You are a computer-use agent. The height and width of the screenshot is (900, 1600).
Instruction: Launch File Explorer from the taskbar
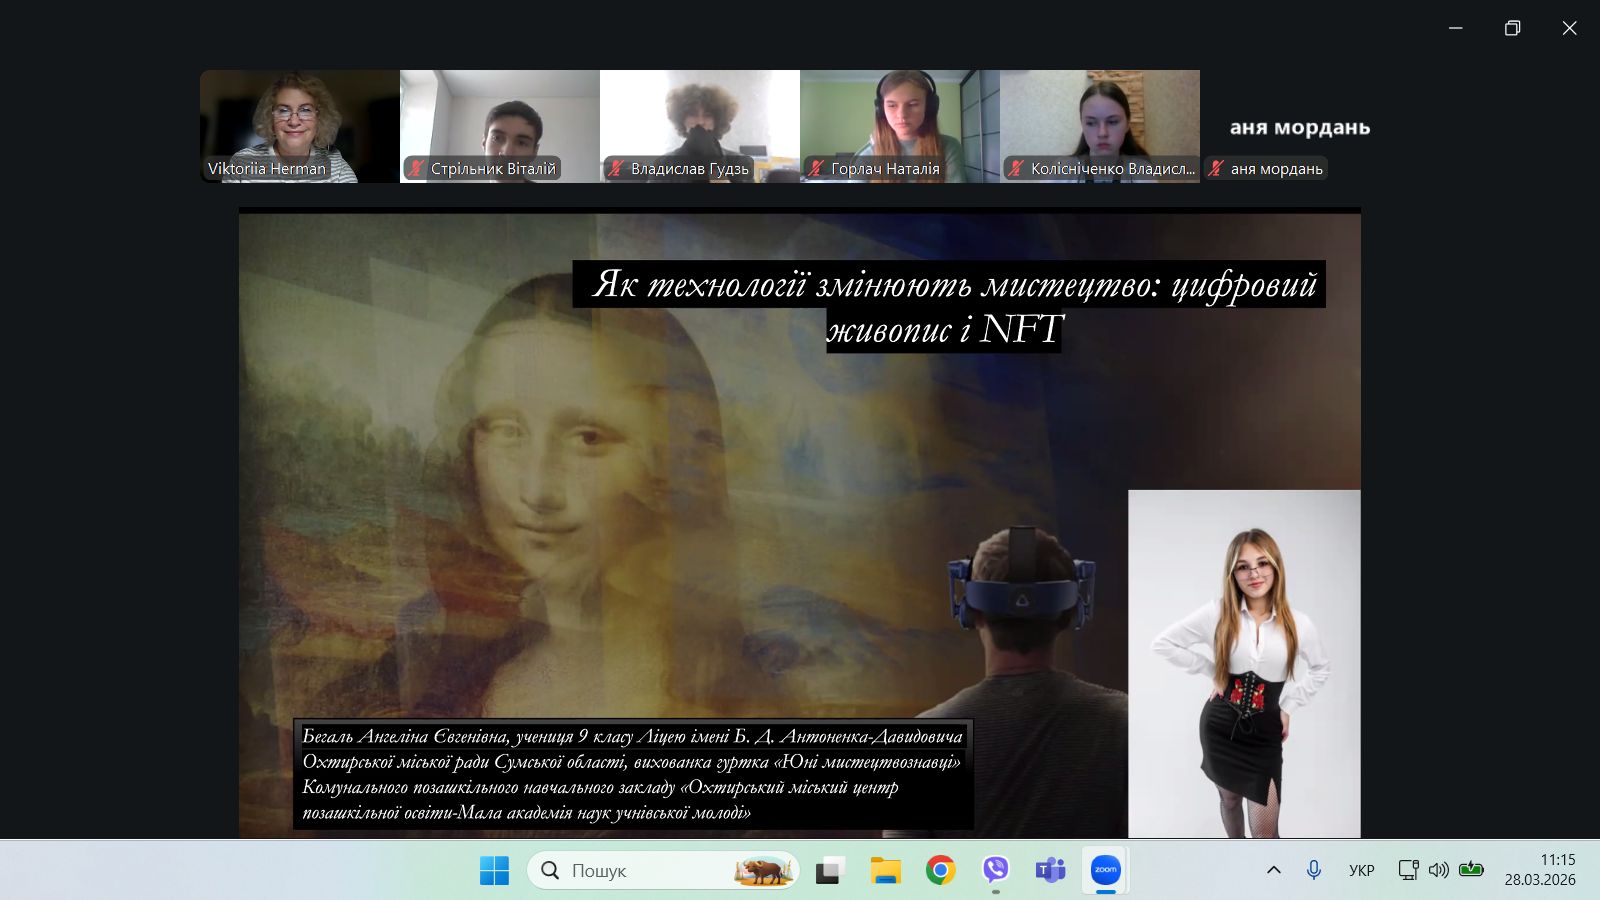point(885,870)
